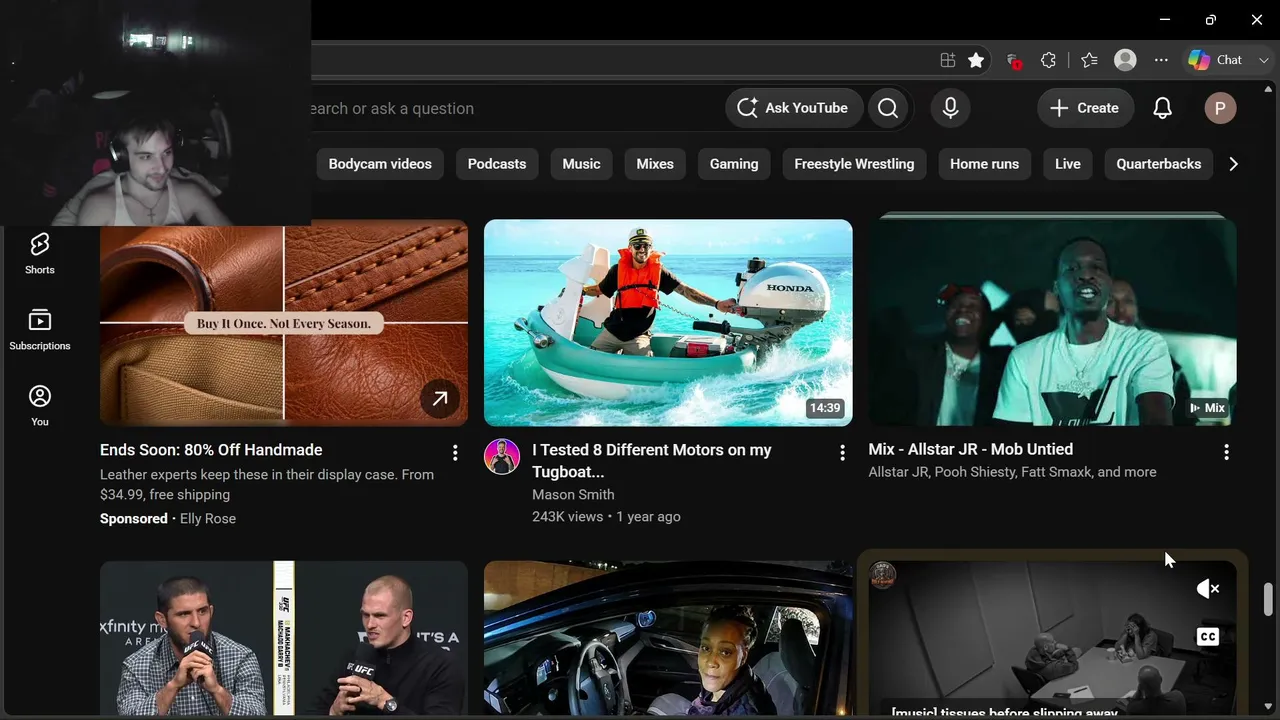This screenshot has height=720, width=1280.
Task: Open options for the Allstar JR mix
Action: click(x=1226, y=453)
